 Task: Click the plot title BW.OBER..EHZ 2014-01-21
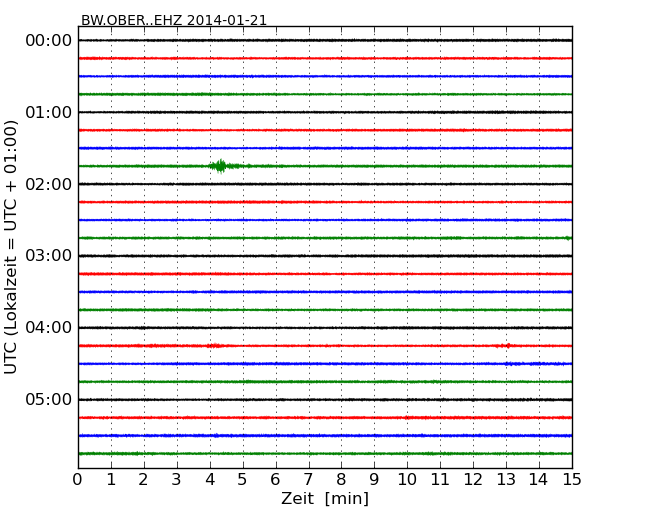[174, 20]
